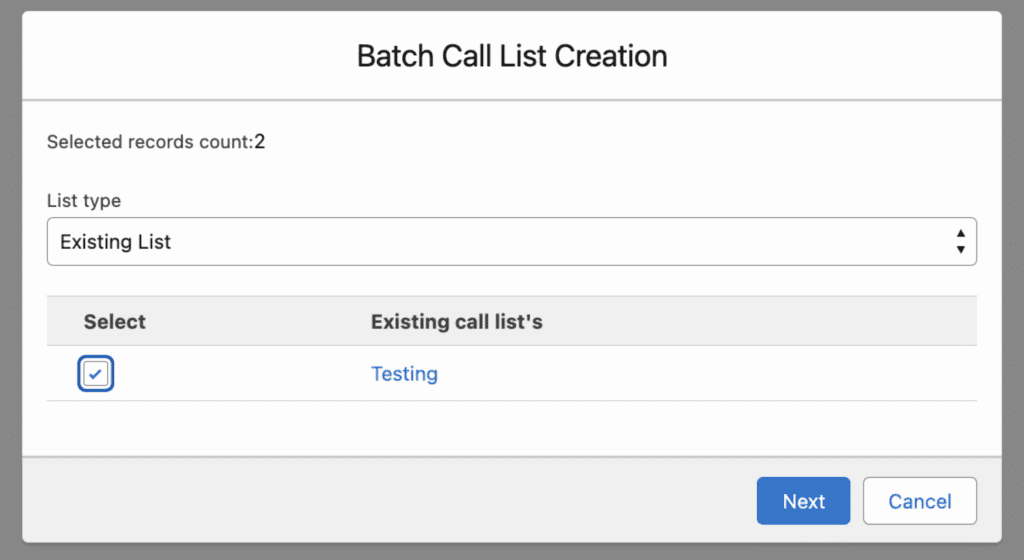
Task: Click the blue checkmark icon in Select column
Action: (96, 374)
